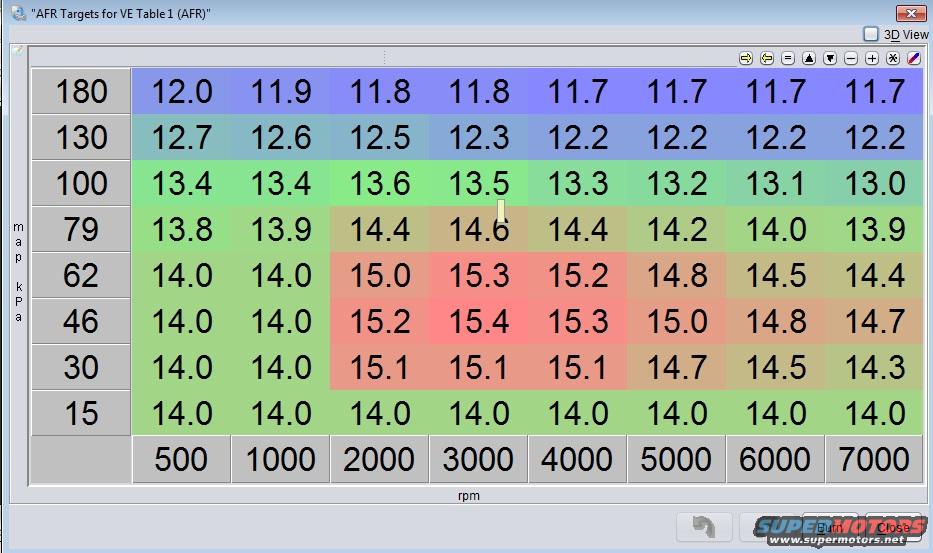This screenshot has height=553, width=933.
Task: Select the 62 kPa map bin
Action: pyautogui.click(x=81, y=275)
